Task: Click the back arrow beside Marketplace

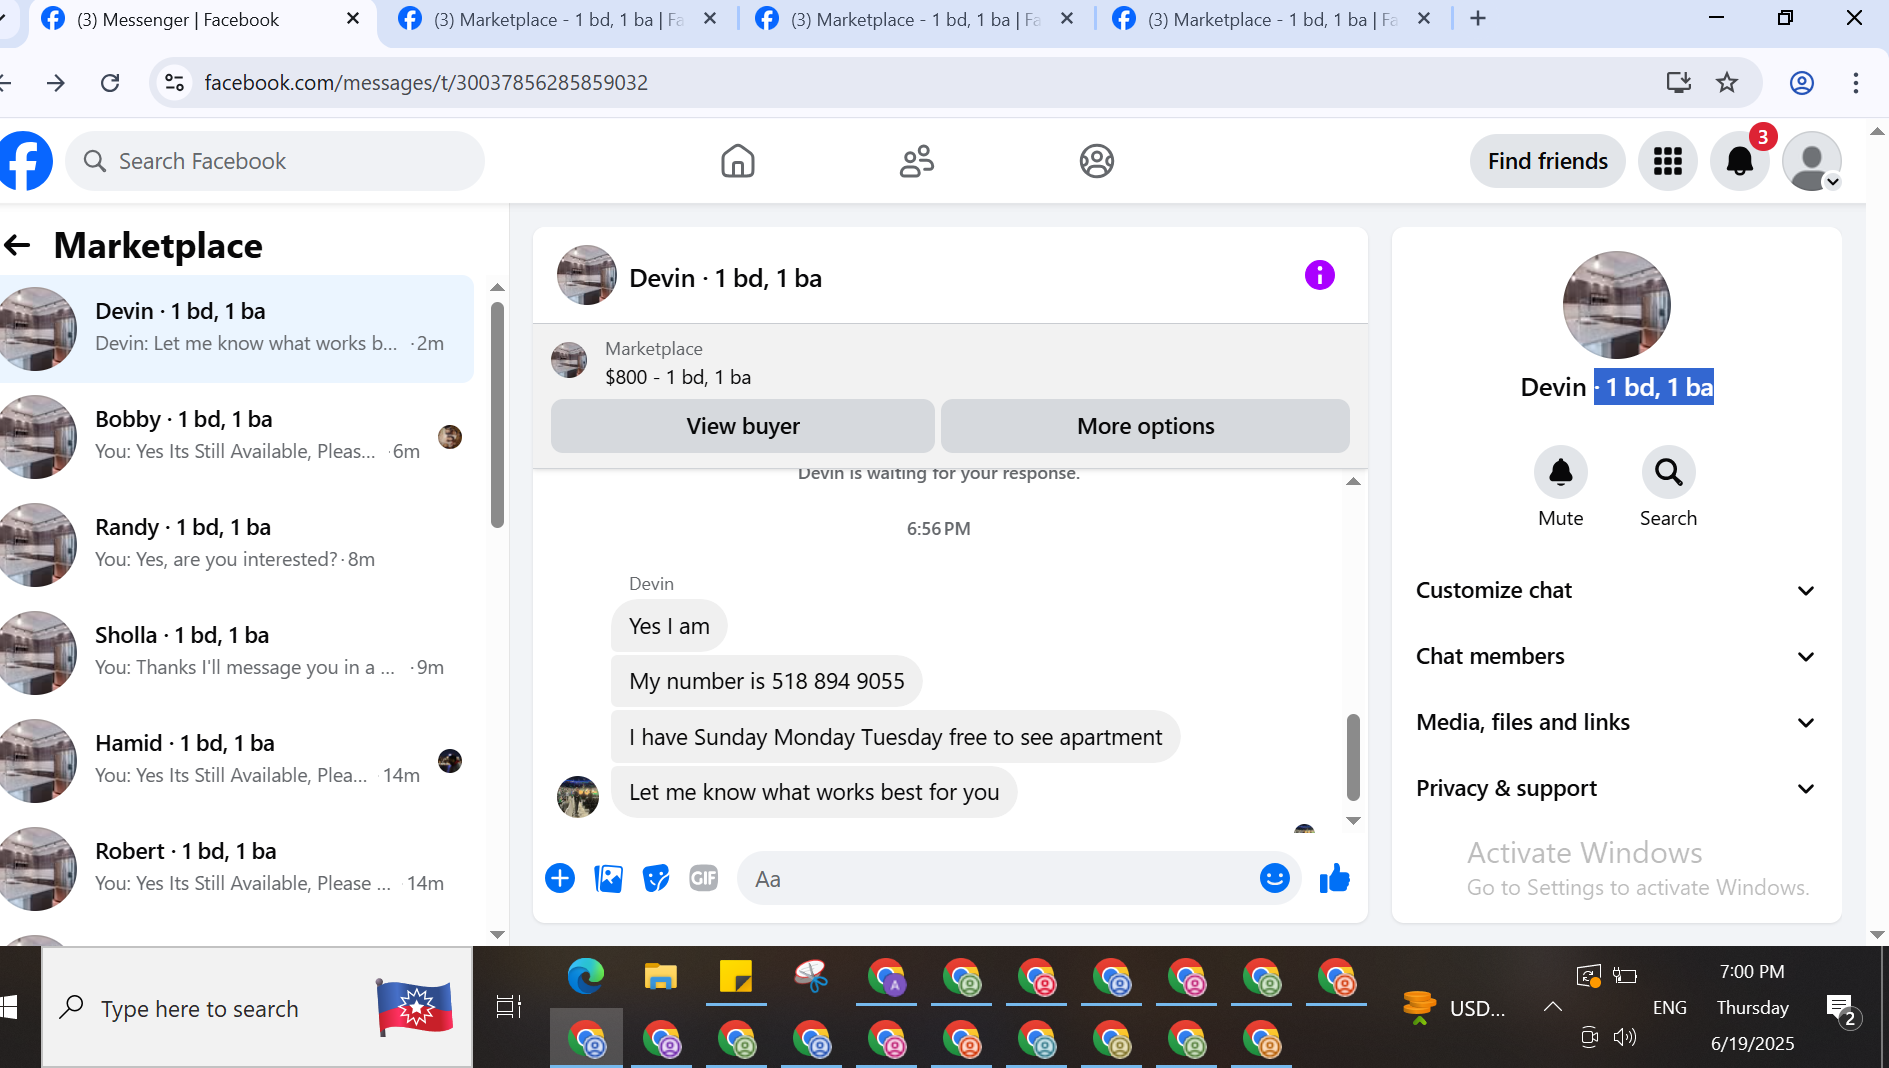Action: point(17,245)
